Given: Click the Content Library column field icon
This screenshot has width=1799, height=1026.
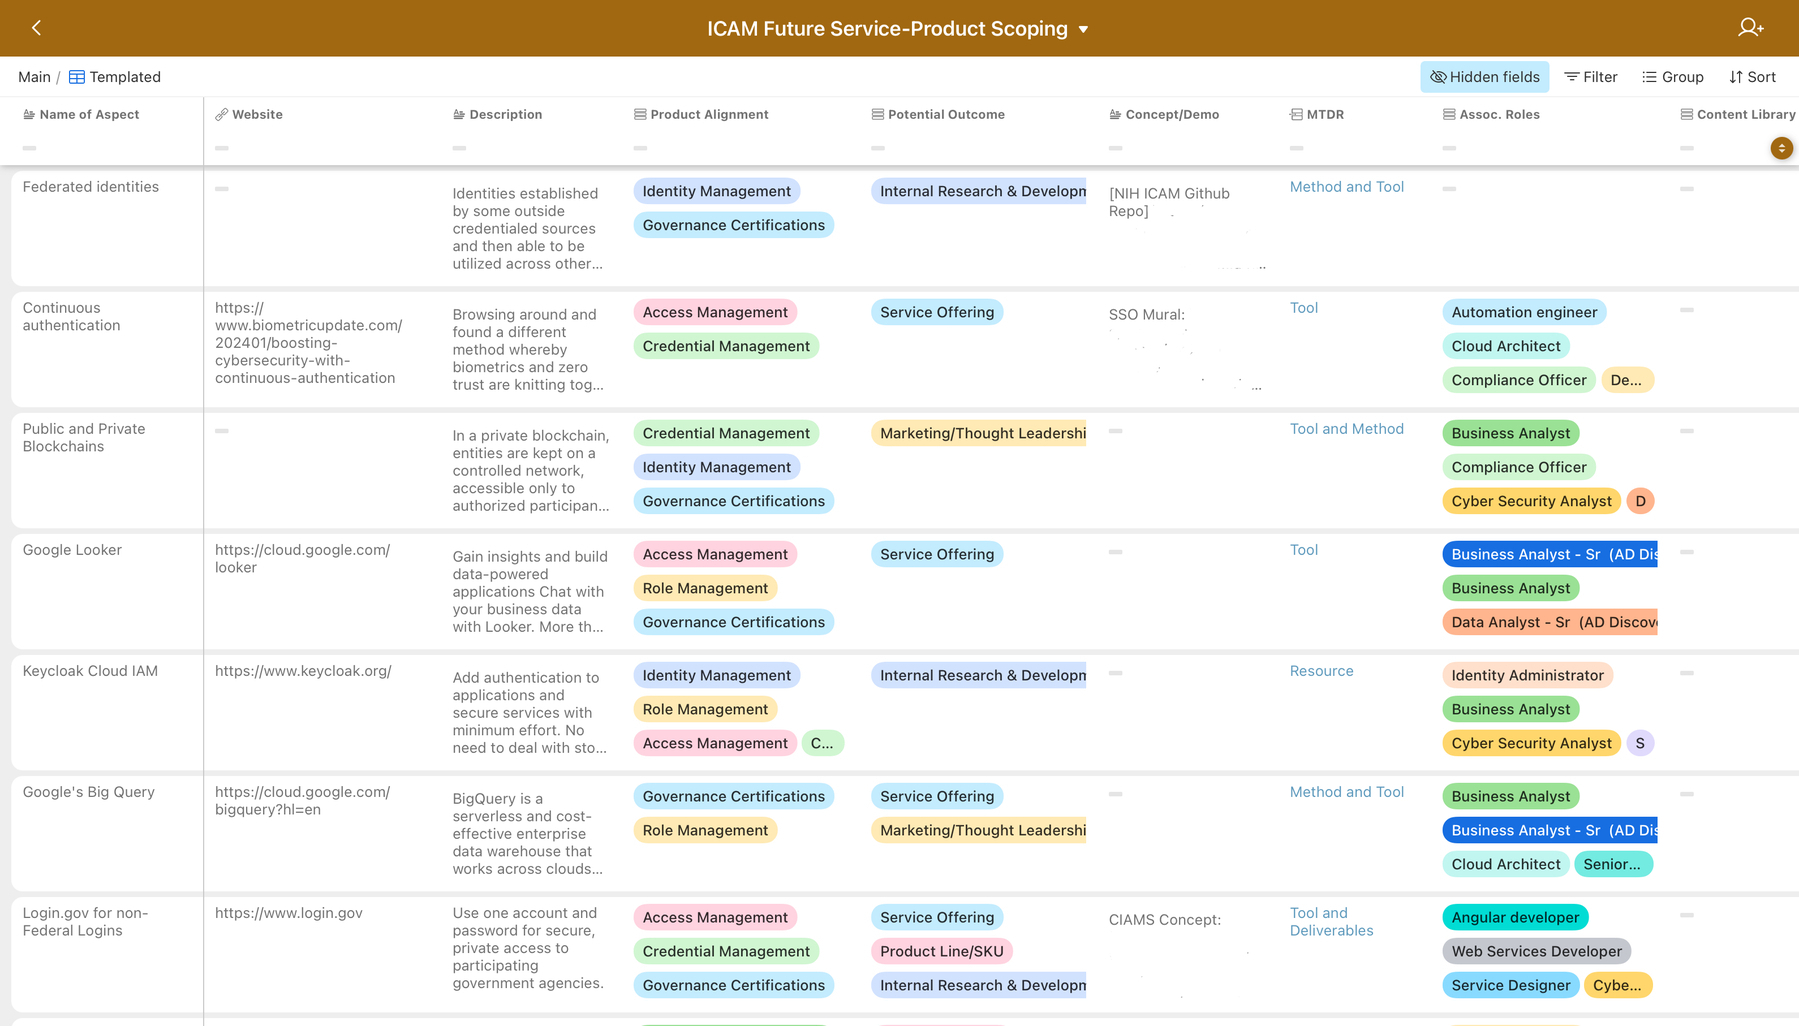Looking at the screenshot, I should pos(1686,114).
